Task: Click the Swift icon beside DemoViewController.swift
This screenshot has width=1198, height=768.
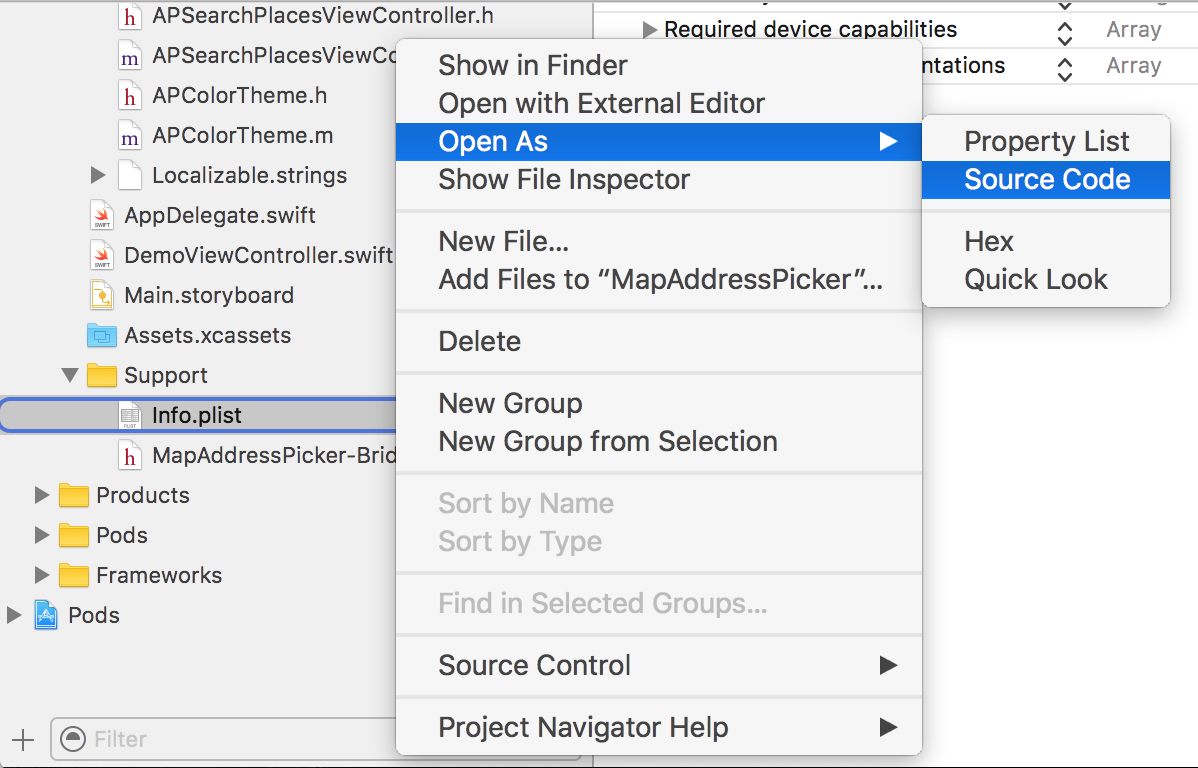Action: [101, 256]
